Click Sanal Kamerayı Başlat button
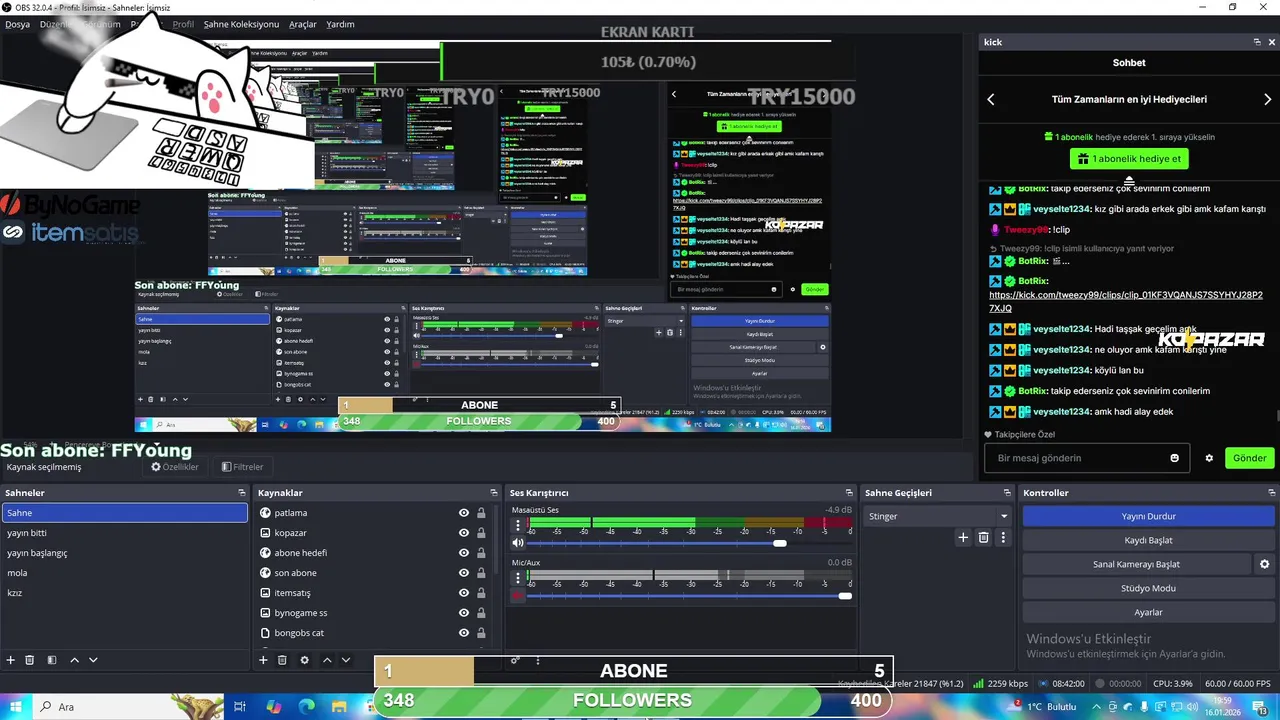Screen dimensions: 1280x720 pyautogui.click(x=1136, y=564)
